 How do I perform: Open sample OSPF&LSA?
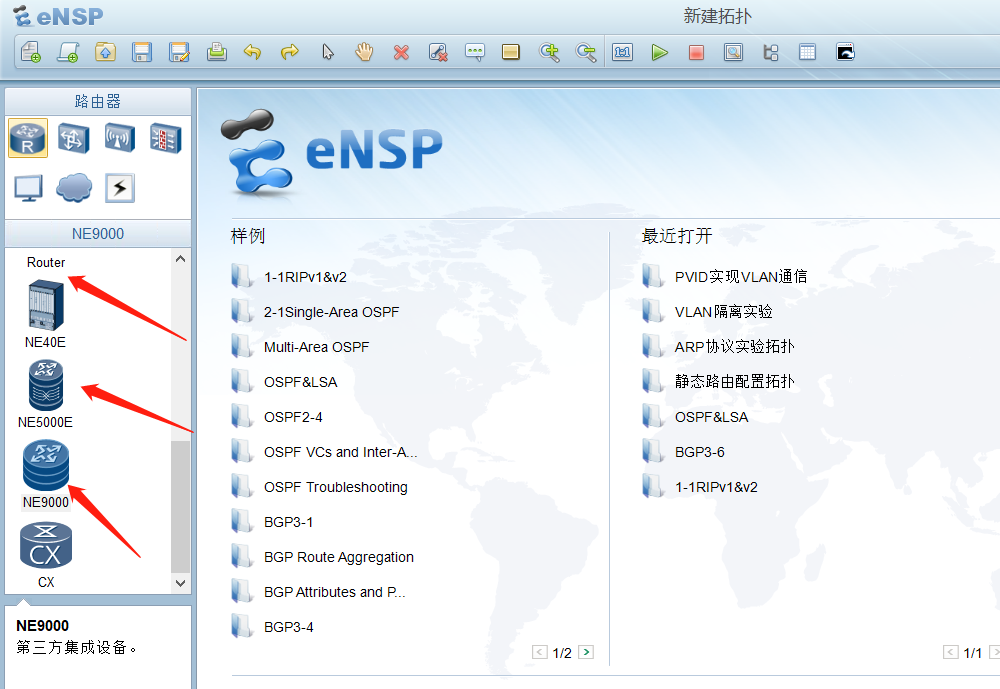point(300,382)
